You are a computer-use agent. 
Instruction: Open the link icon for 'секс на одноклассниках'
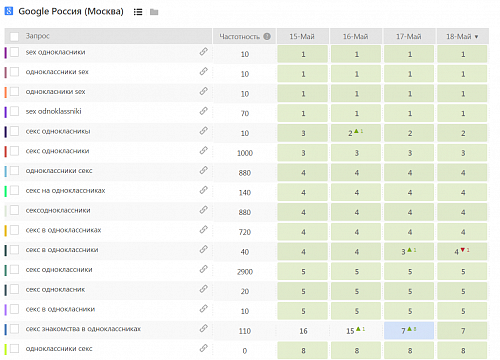204,190
